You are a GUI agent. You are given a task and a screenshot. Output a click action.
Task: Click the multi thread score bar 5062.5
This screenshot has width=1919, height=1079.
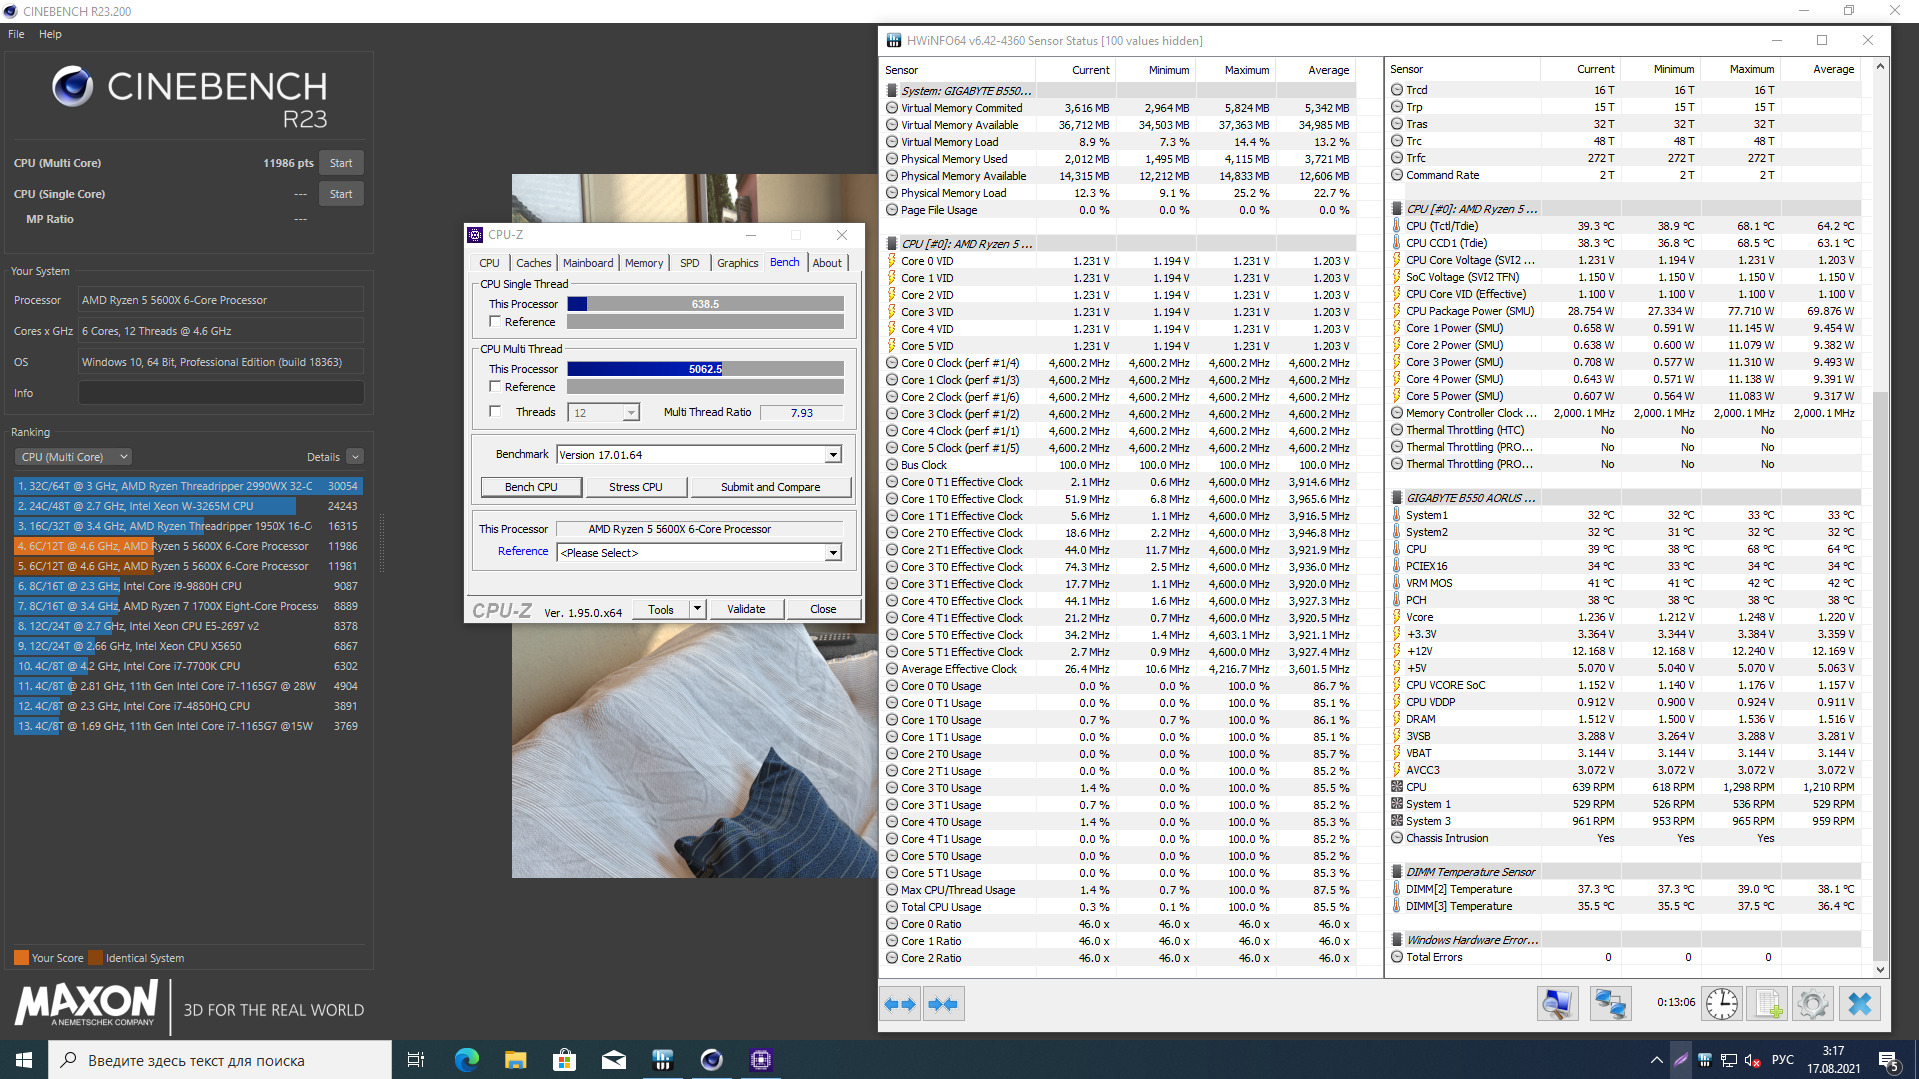[x=705, y=369]
